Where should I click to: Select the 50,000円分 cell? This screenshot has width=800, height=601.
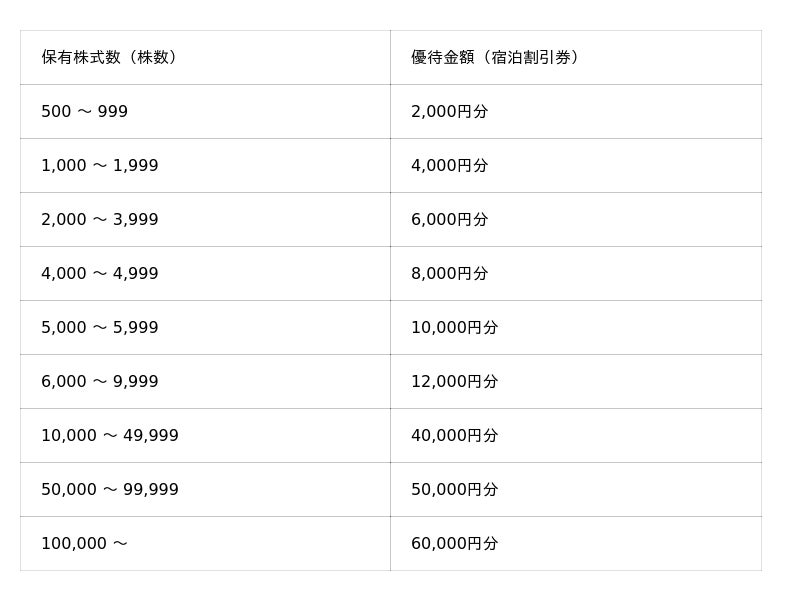pos(455,490)
